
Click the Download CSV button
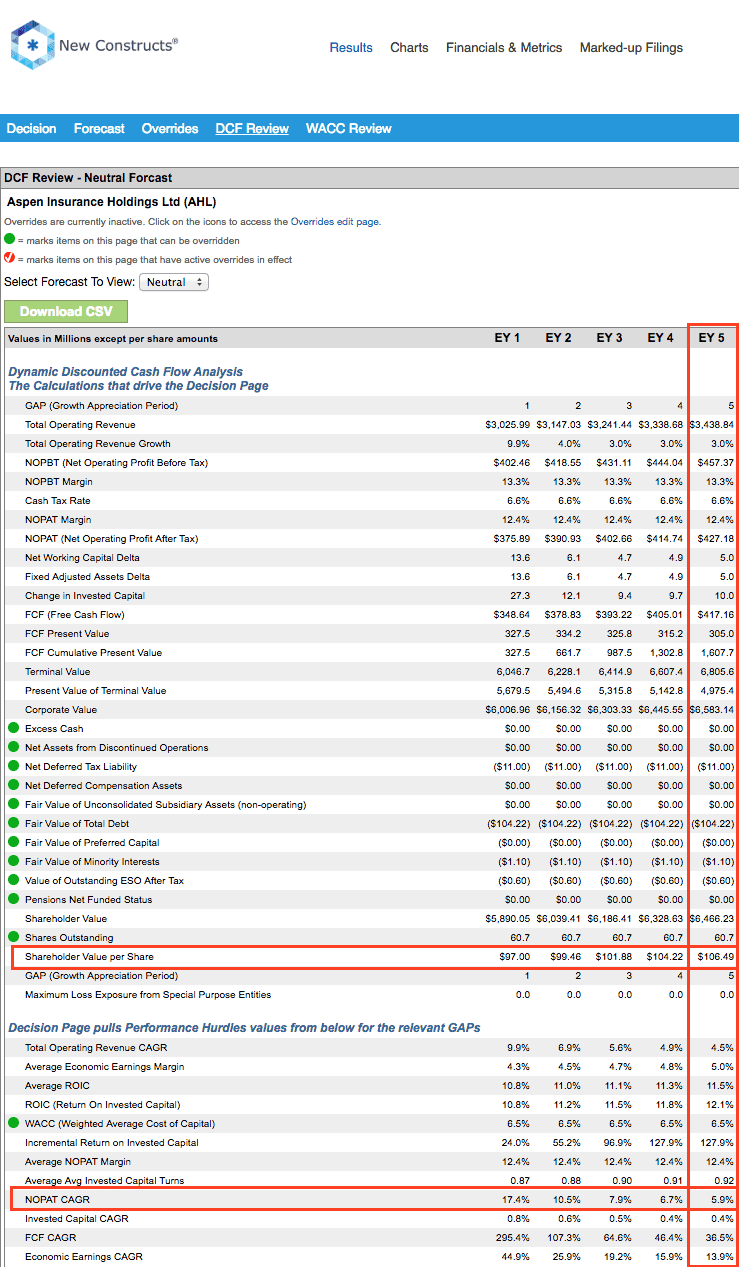pyautogui.click(x=66, y=311)
